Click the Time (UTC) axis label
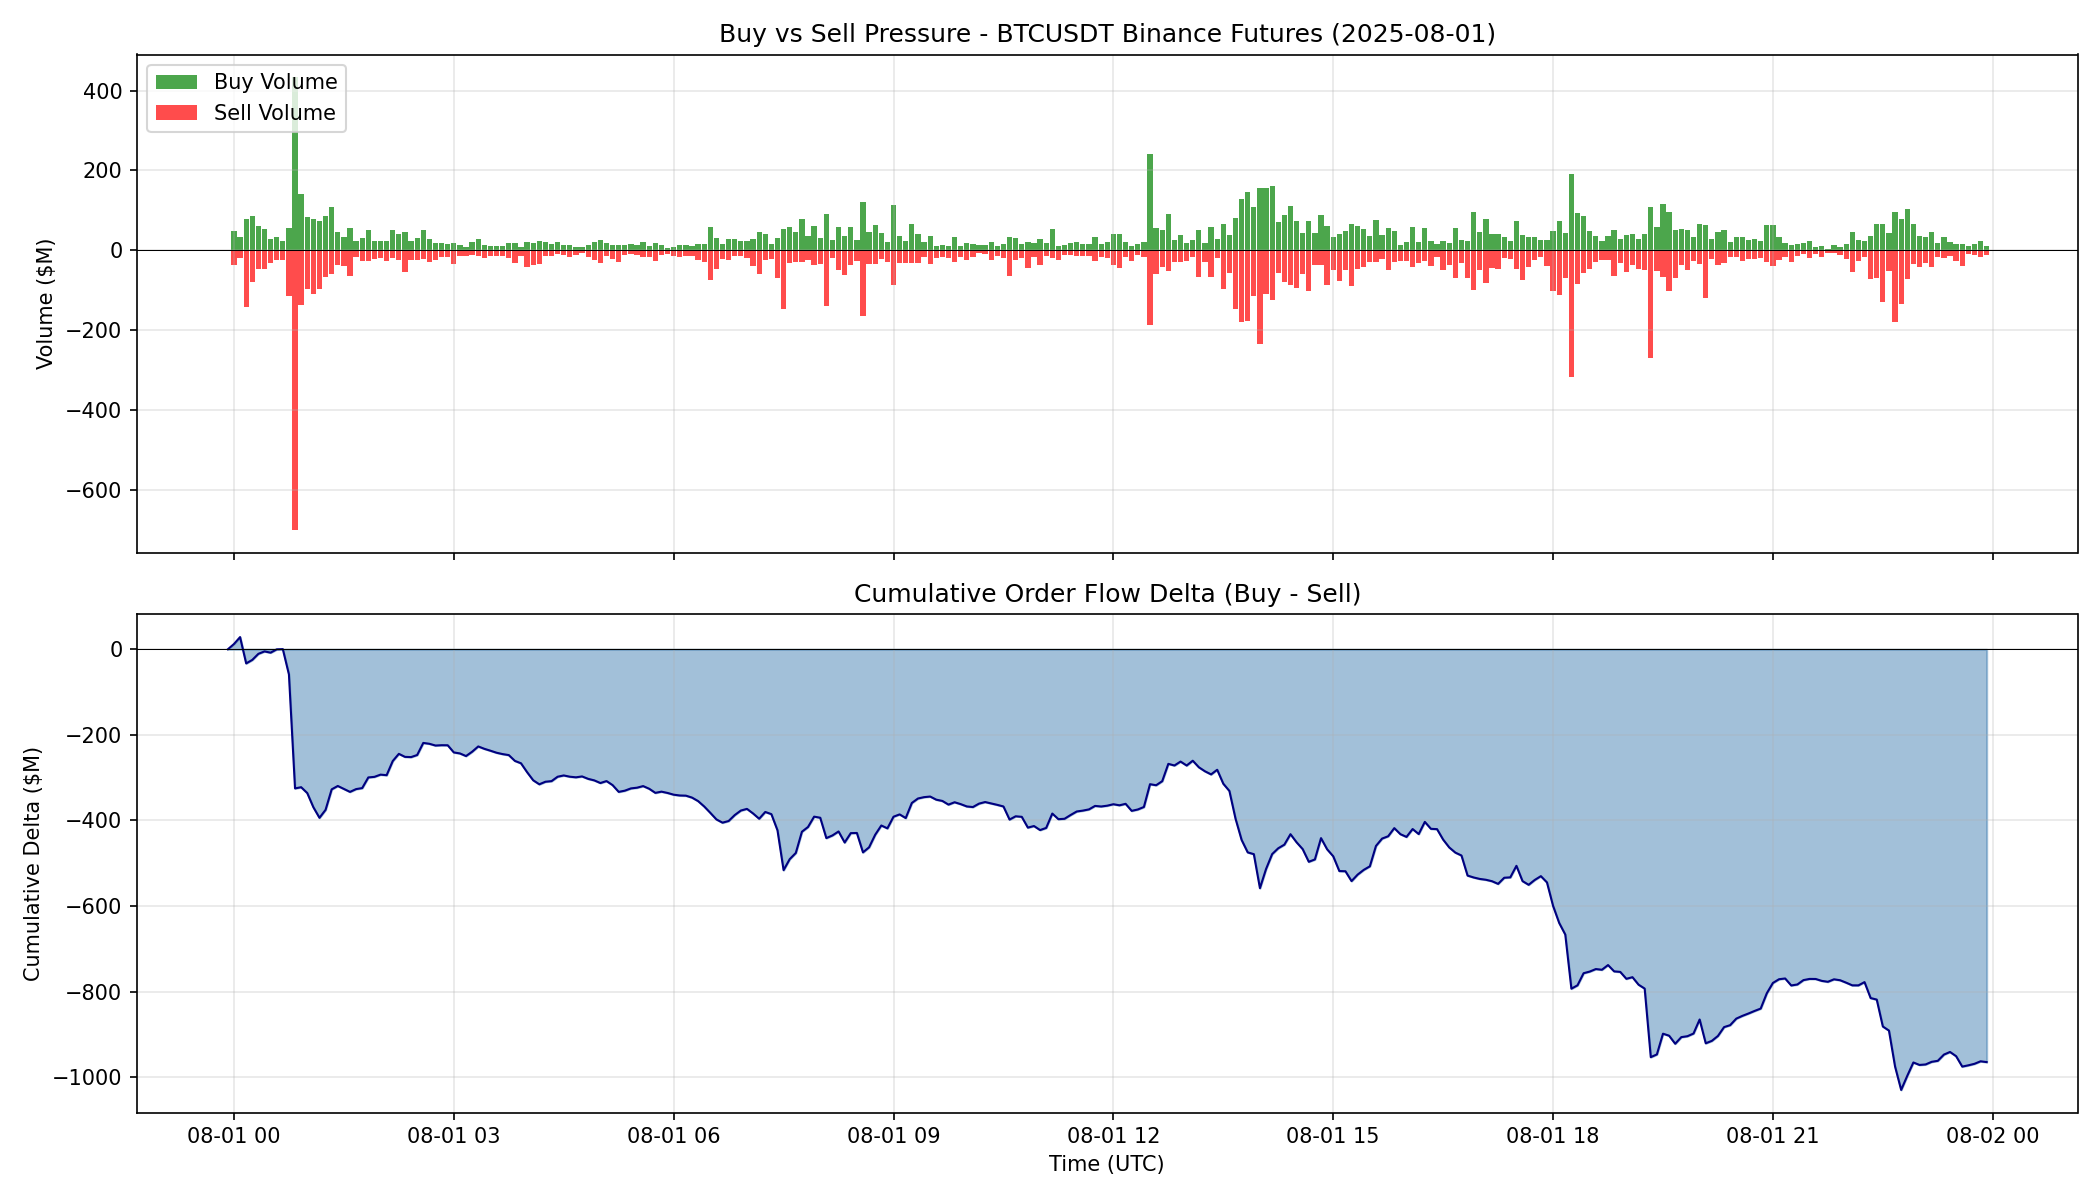Viewport: 2100px width, 1200px height. point(1106,1163)
